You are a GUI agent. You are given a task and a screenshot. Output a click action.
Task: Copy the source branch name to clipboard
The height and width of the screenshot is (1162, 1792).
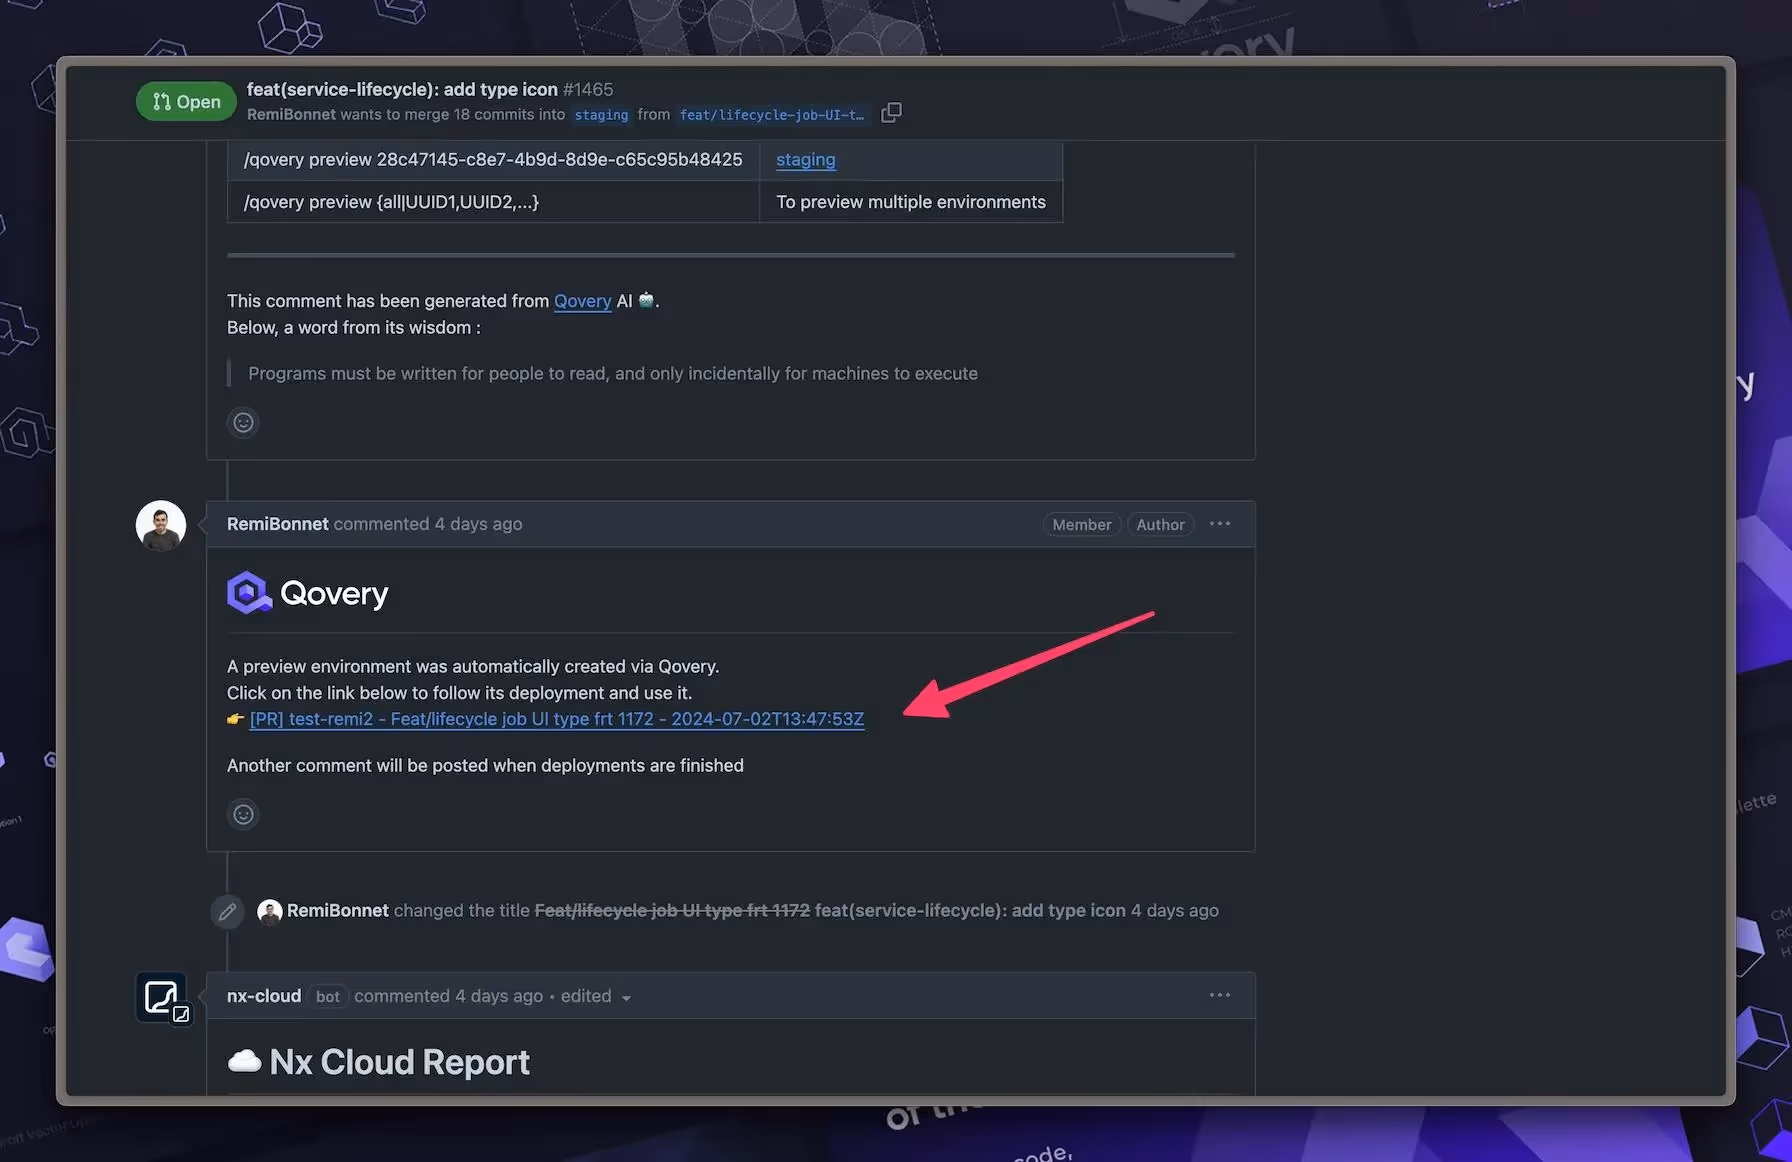891,112
